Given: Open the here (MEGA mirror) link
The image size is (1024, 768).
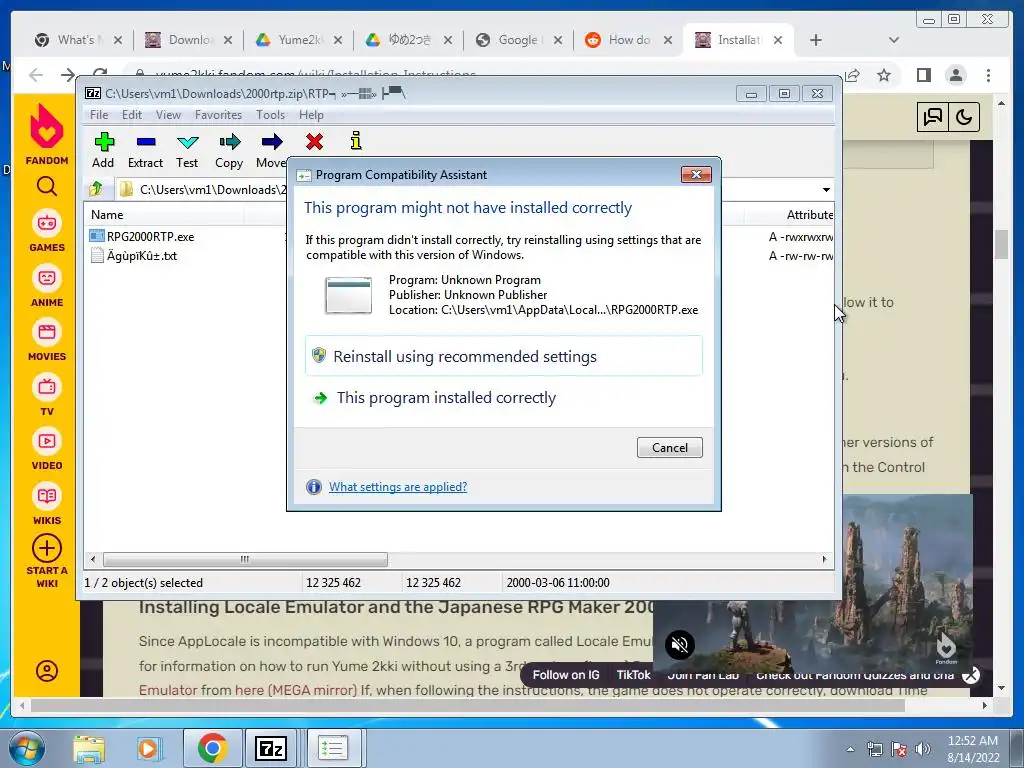Looking at the screenshot, I should pos(296,690).
